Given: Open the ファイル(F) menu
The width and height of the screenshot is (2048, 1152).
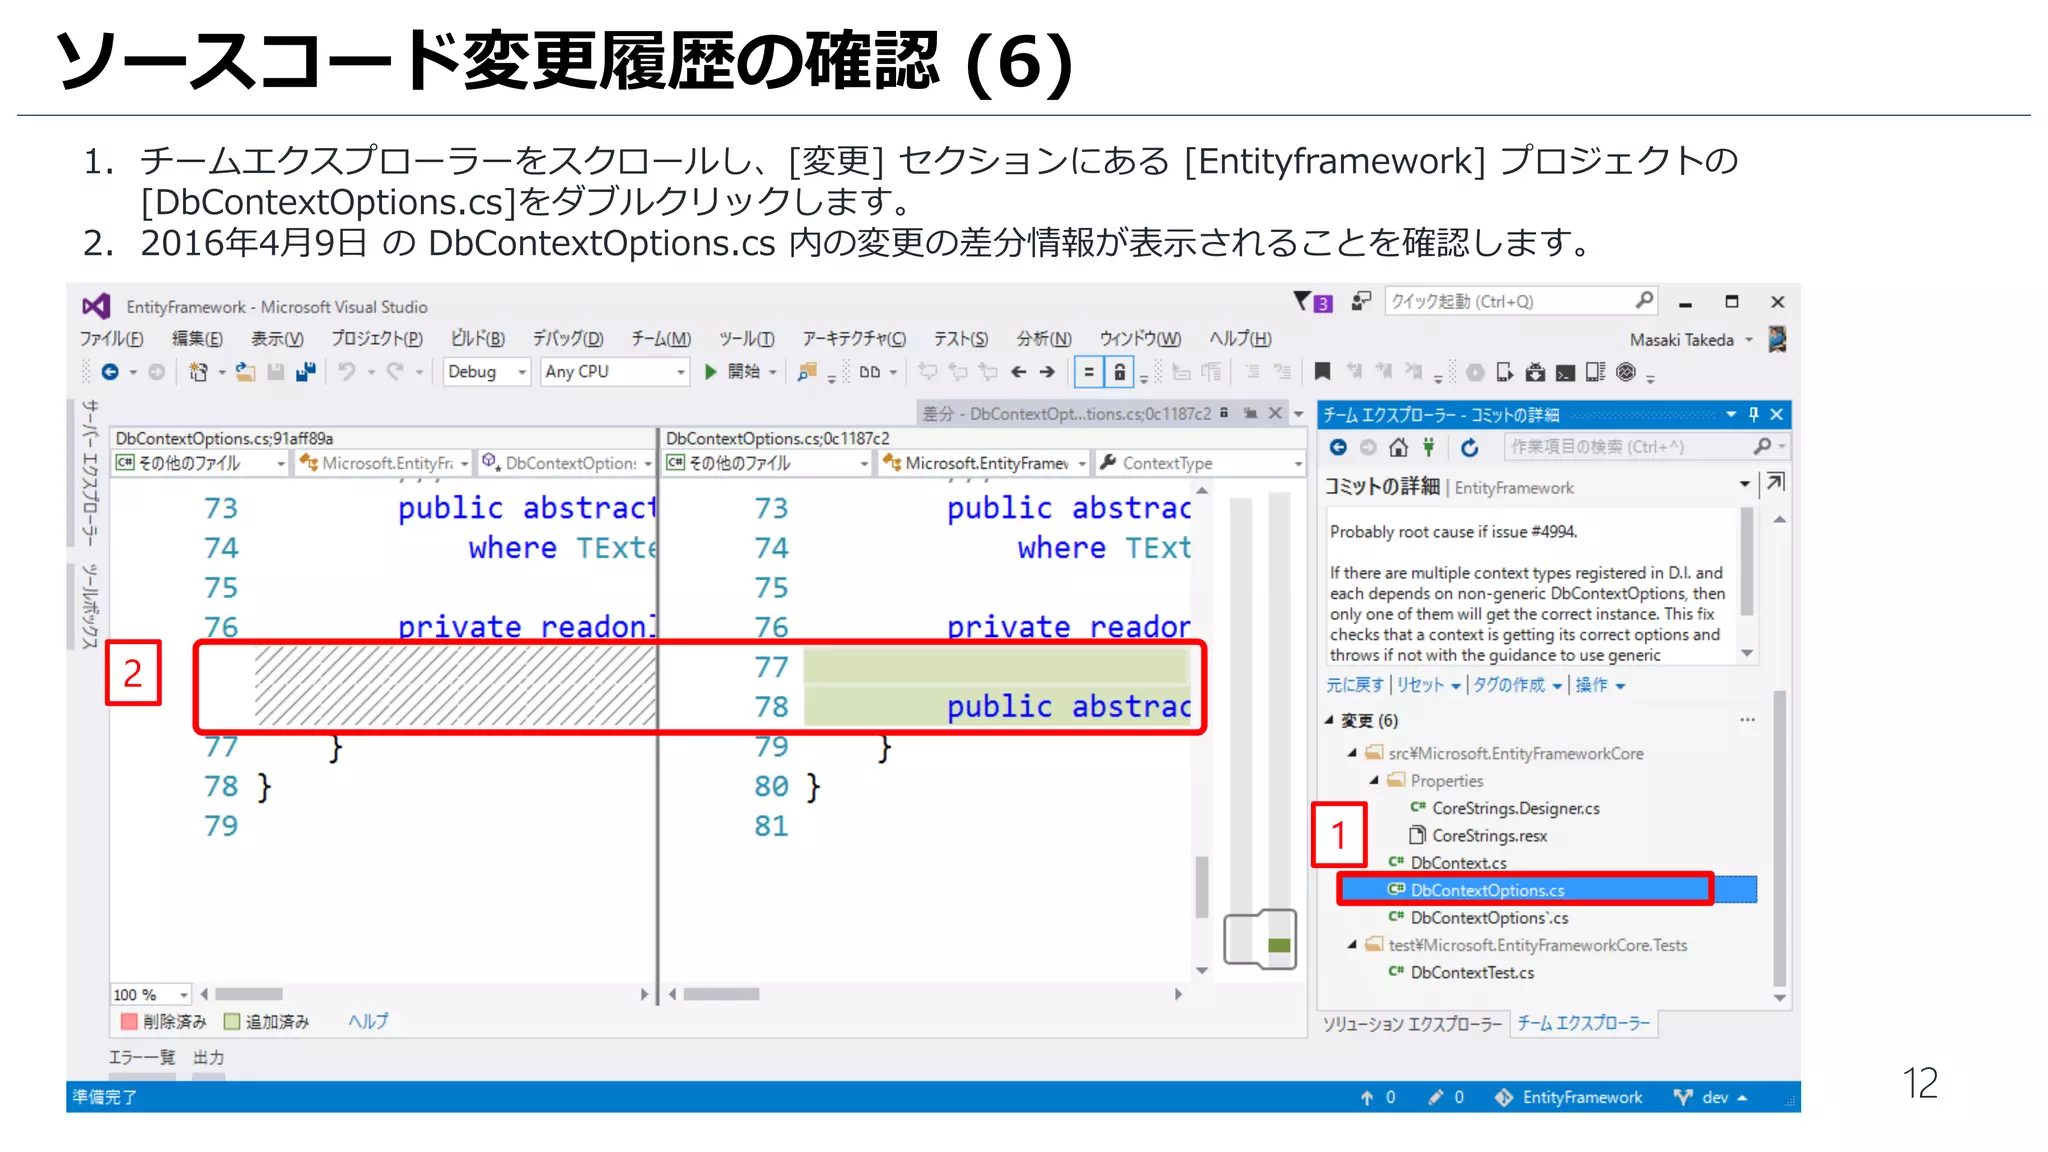Looking at the screenshot, I should (111, 339).
